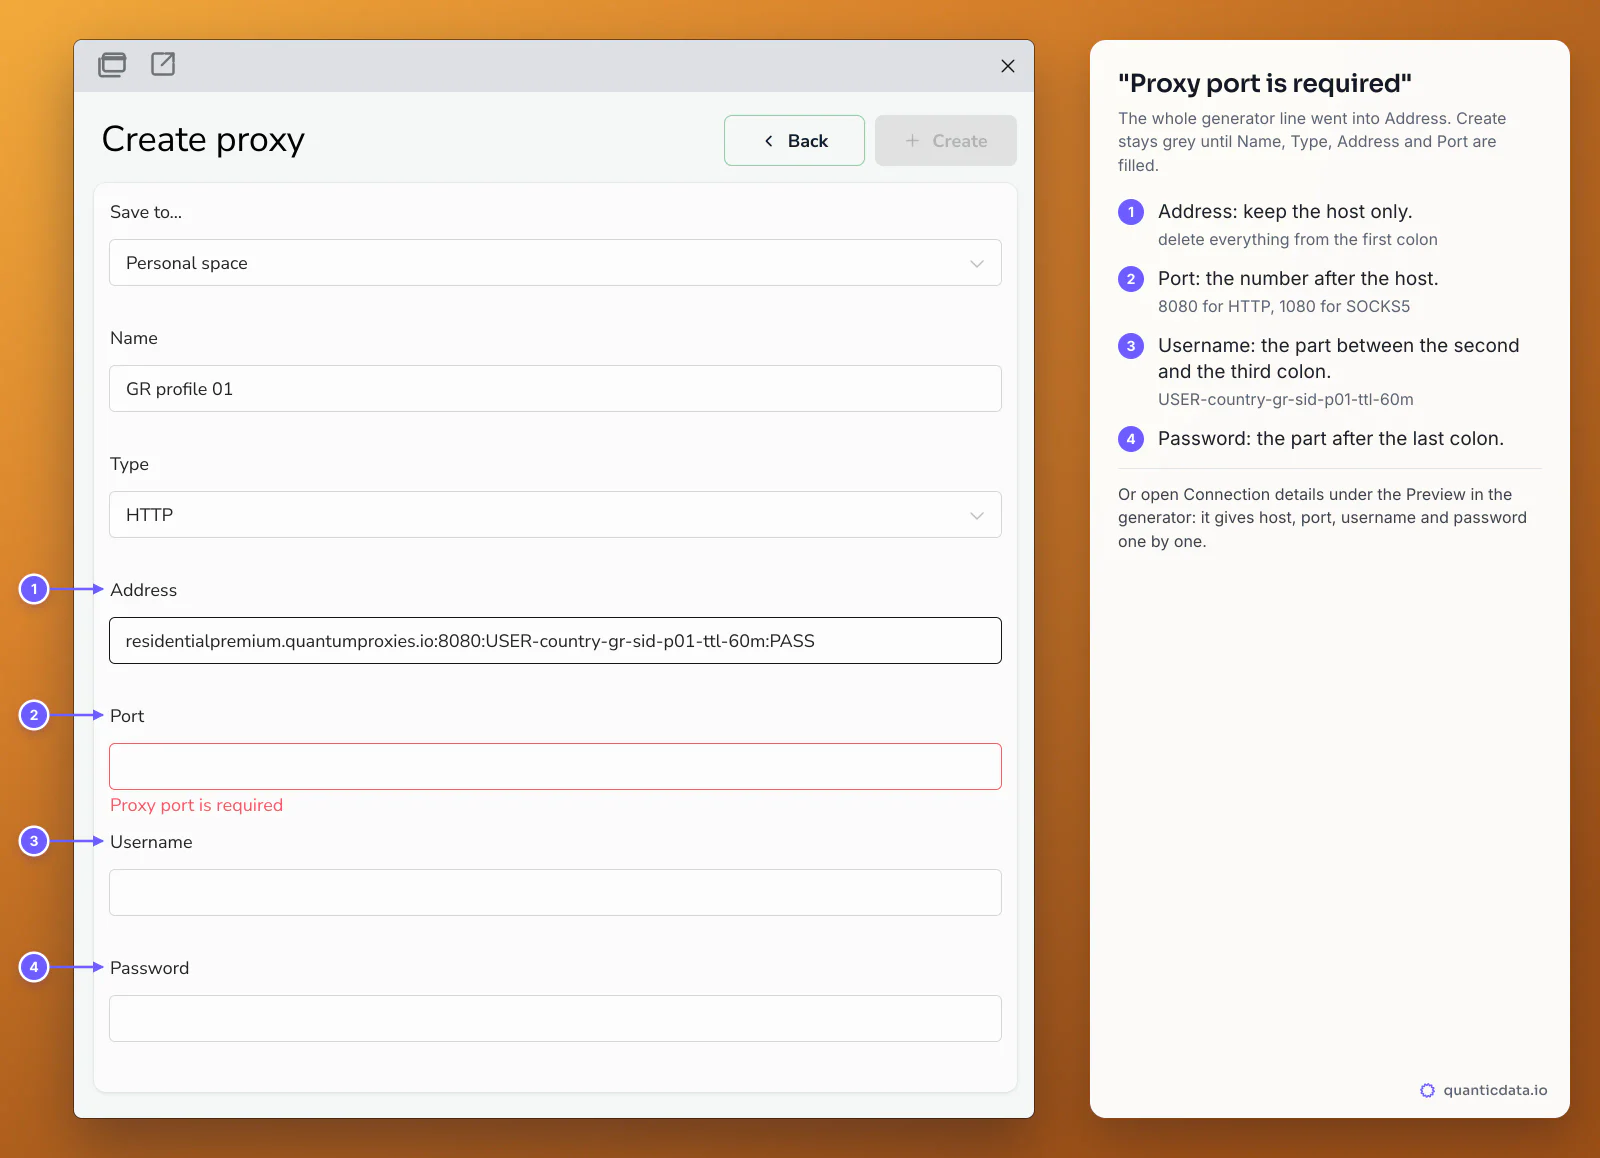Image resolution: width=1600 pixels, height=1158 pixels.
Task: Close the Create proxy dialog
Action: point(1007,66)
